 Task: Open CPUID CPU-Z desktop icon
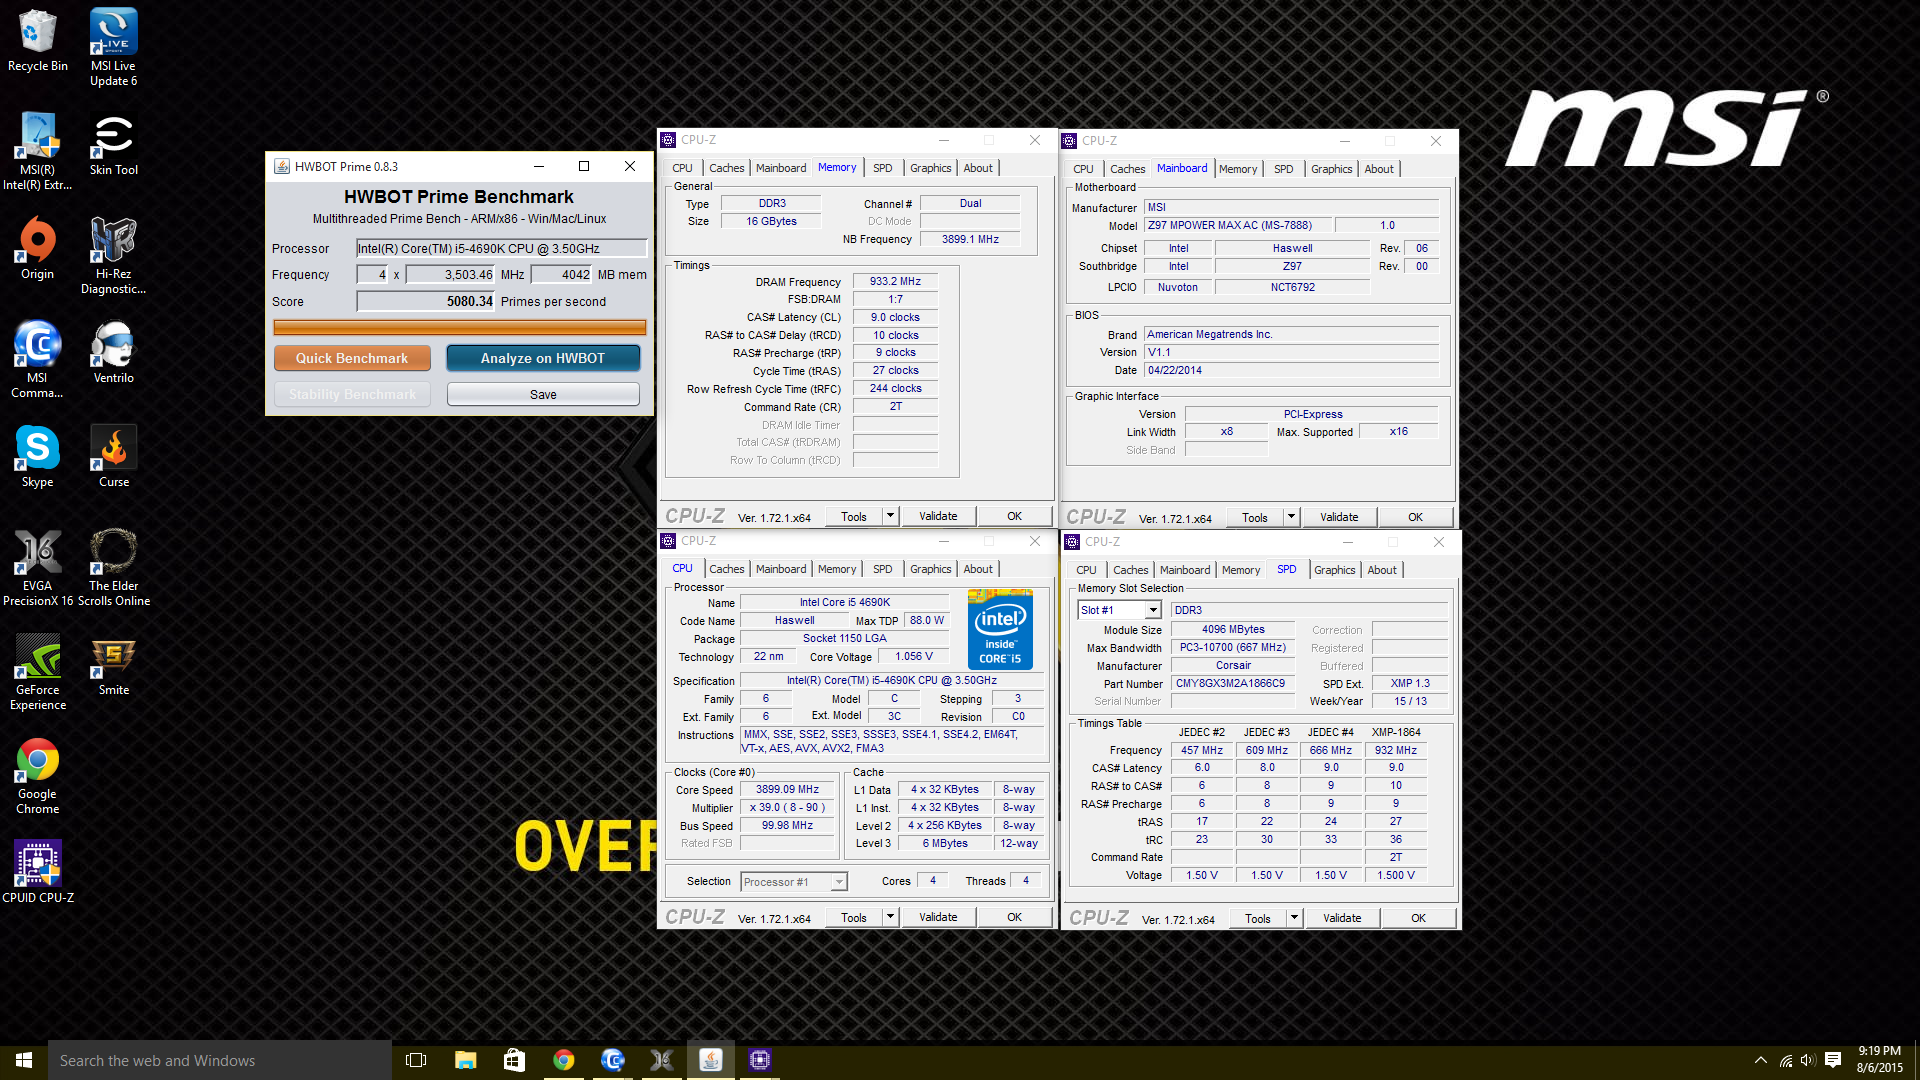click(38, 872)
